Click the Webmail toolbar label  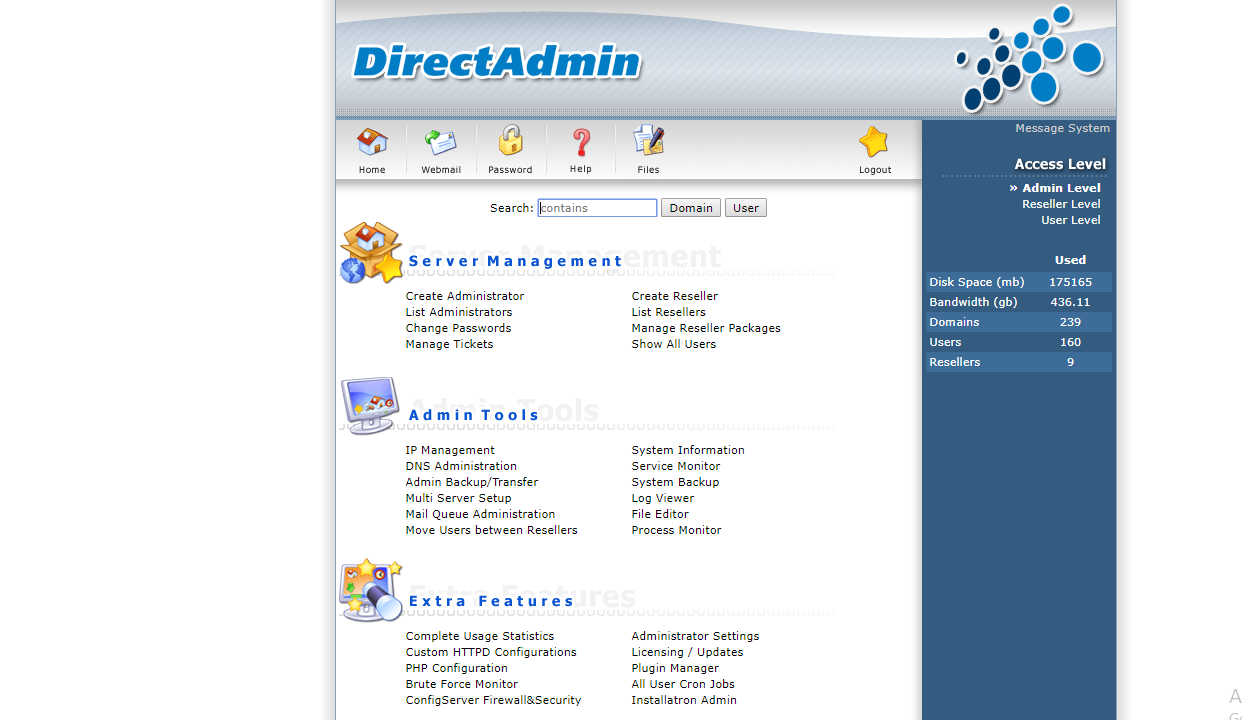(x=441, y=170)
